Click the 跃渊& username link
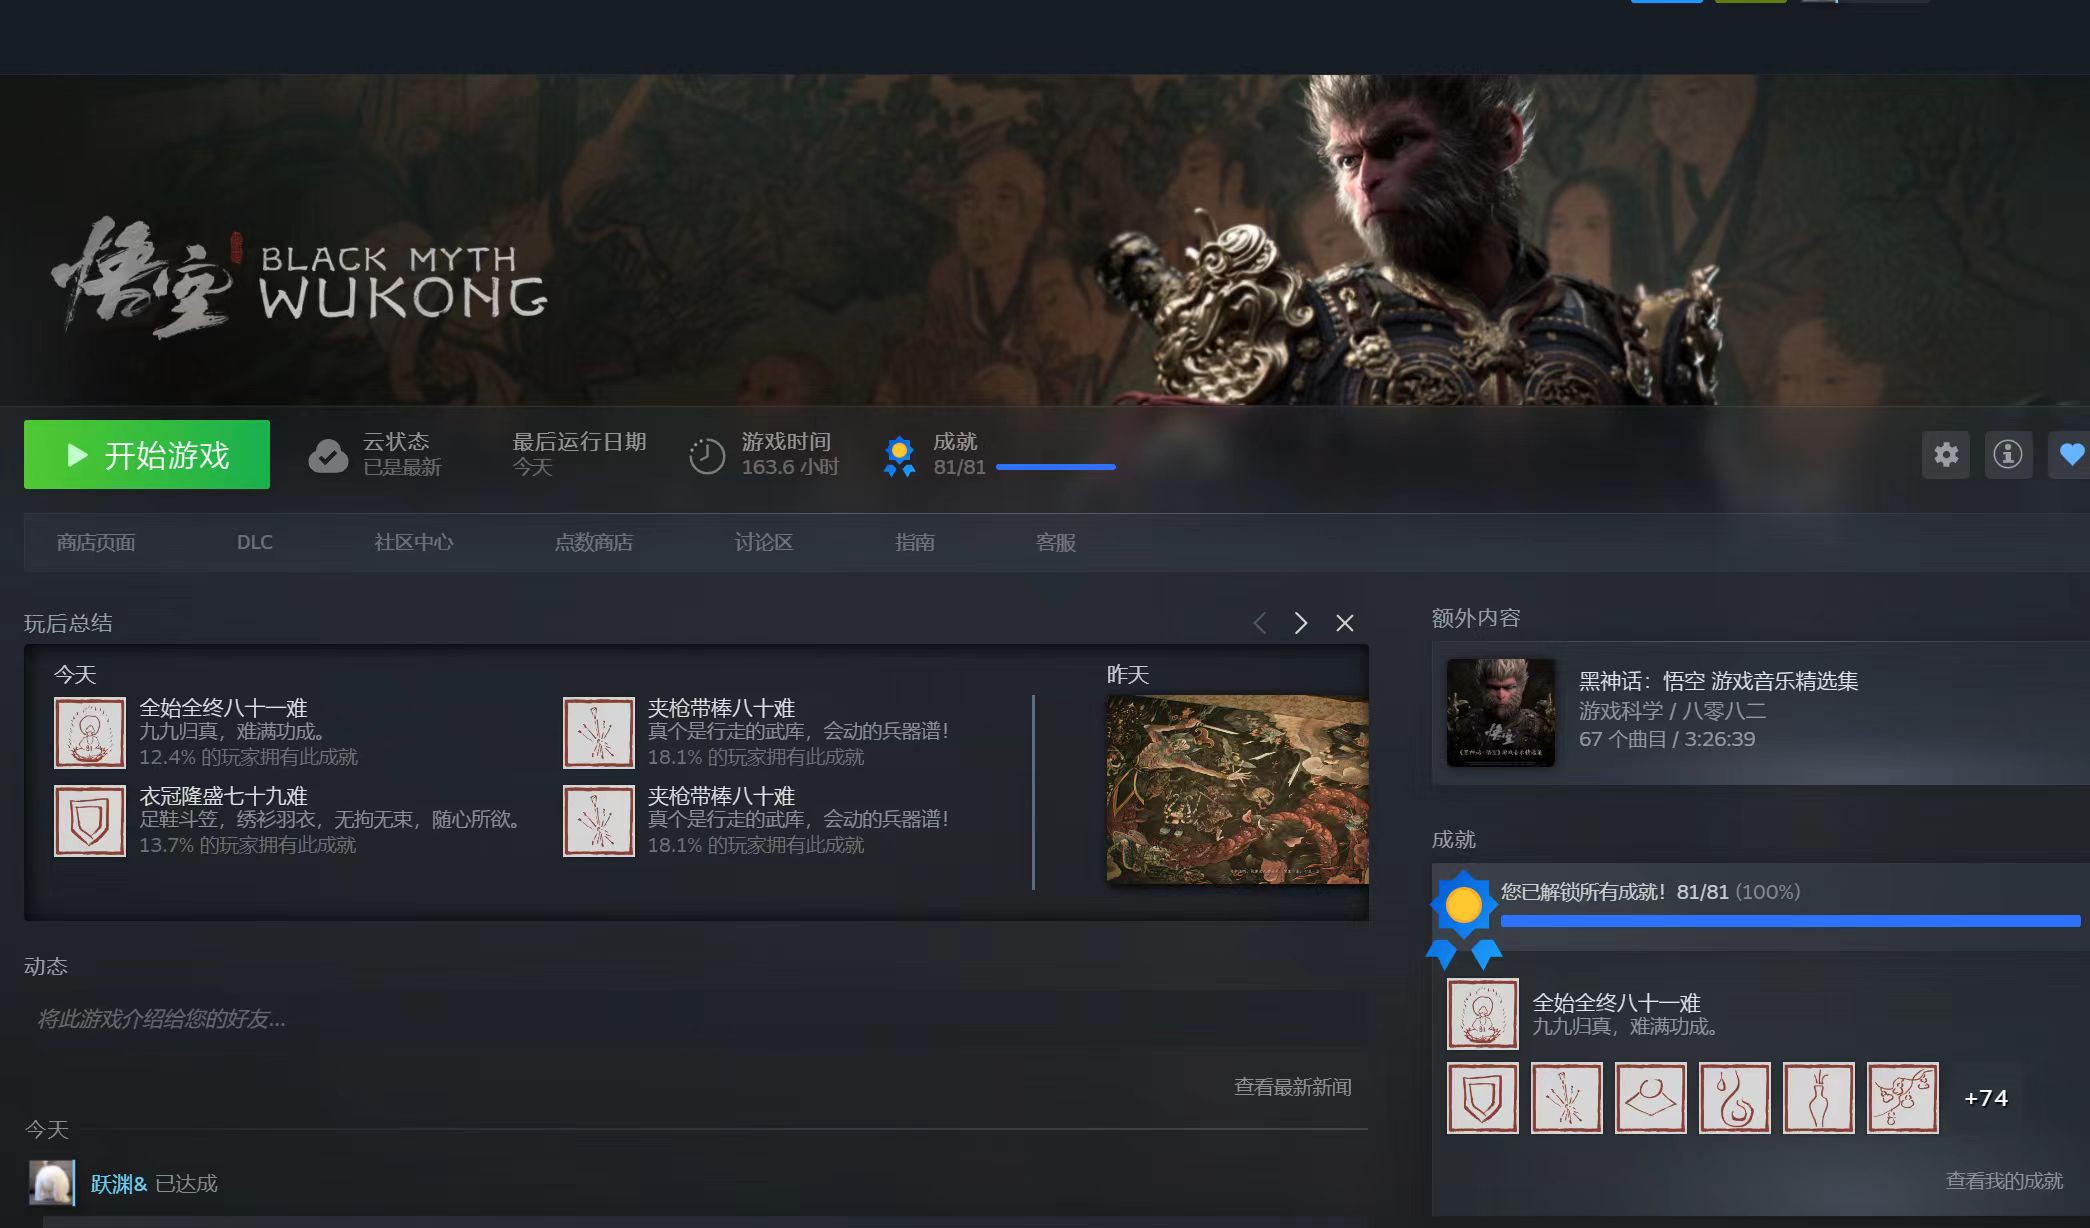 (x=119, y=1183)
